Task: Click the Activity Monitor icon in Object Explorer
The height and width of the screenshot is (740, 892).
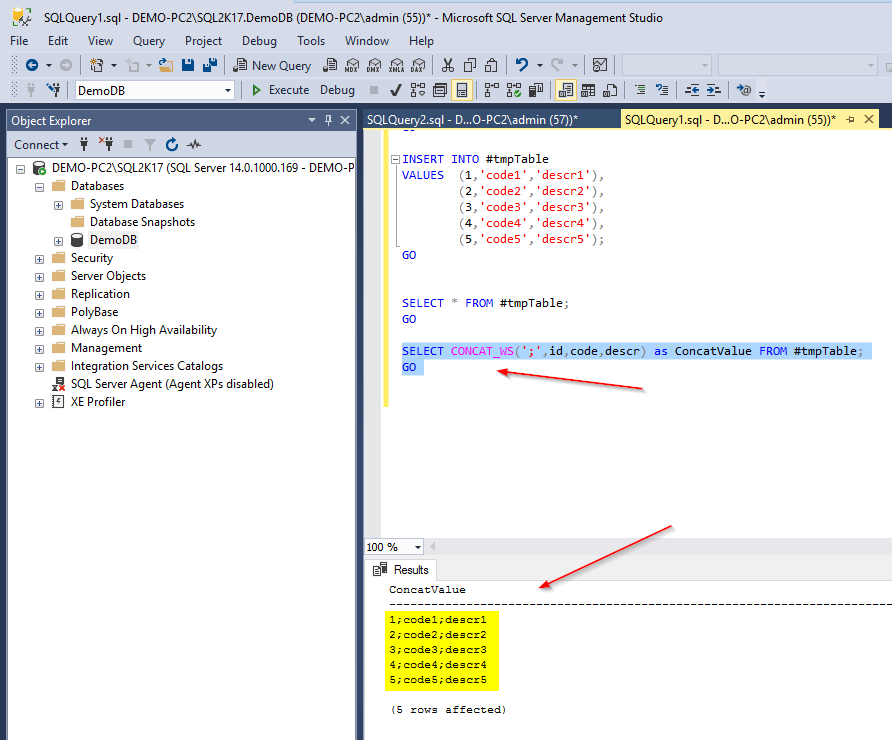Action: tap(194, 144)
